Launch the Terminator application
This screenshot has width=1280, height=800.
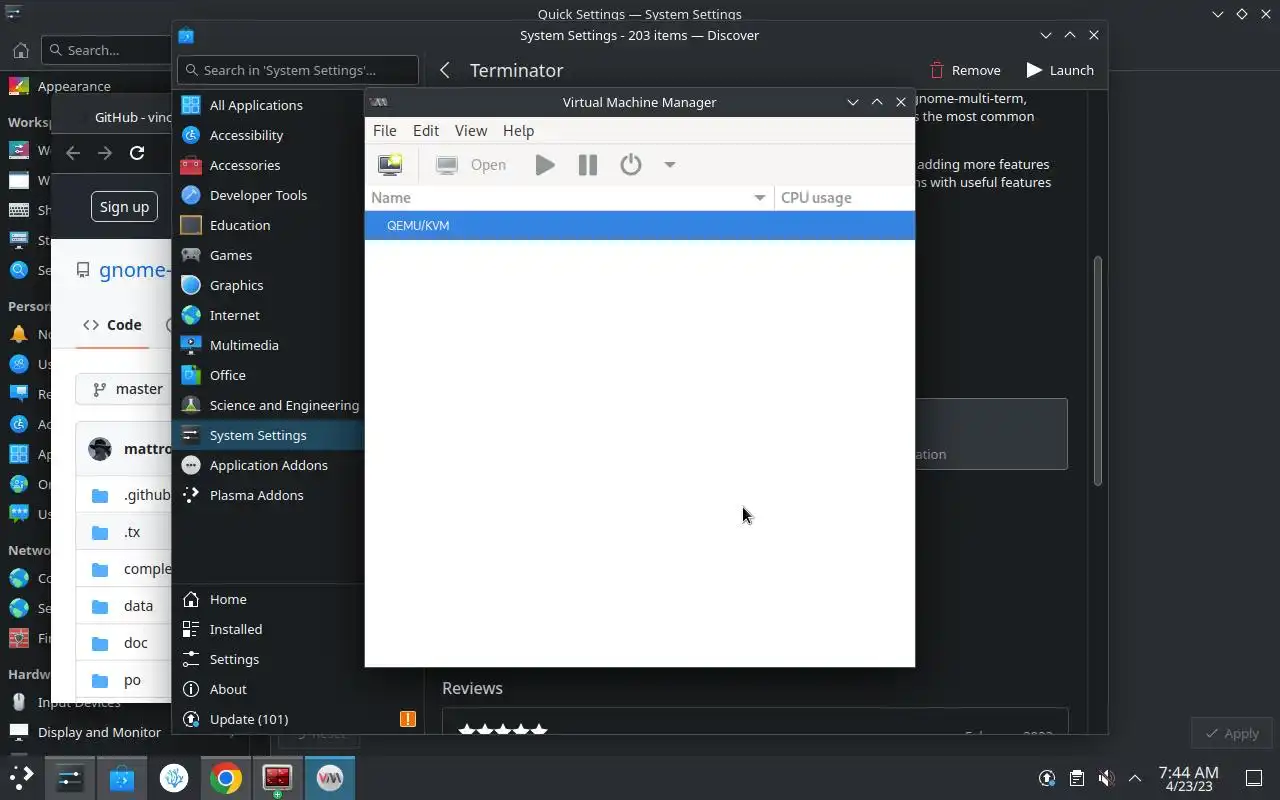click(1060, 70)
